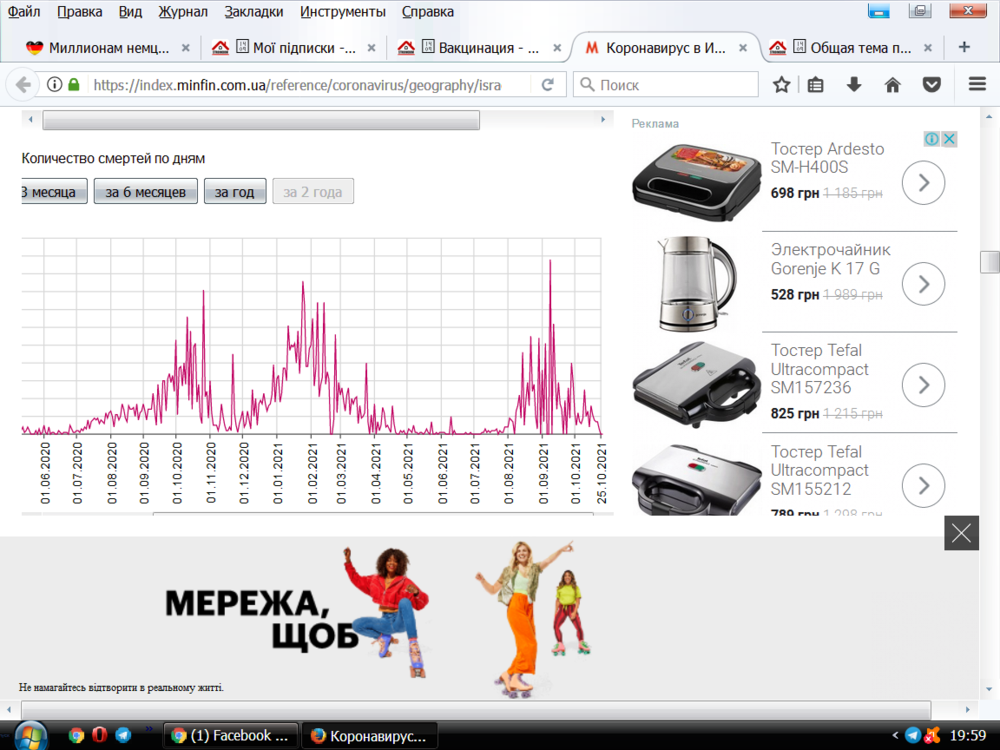
Task: Open Telegram tray icon
Action: coord(913,735)
